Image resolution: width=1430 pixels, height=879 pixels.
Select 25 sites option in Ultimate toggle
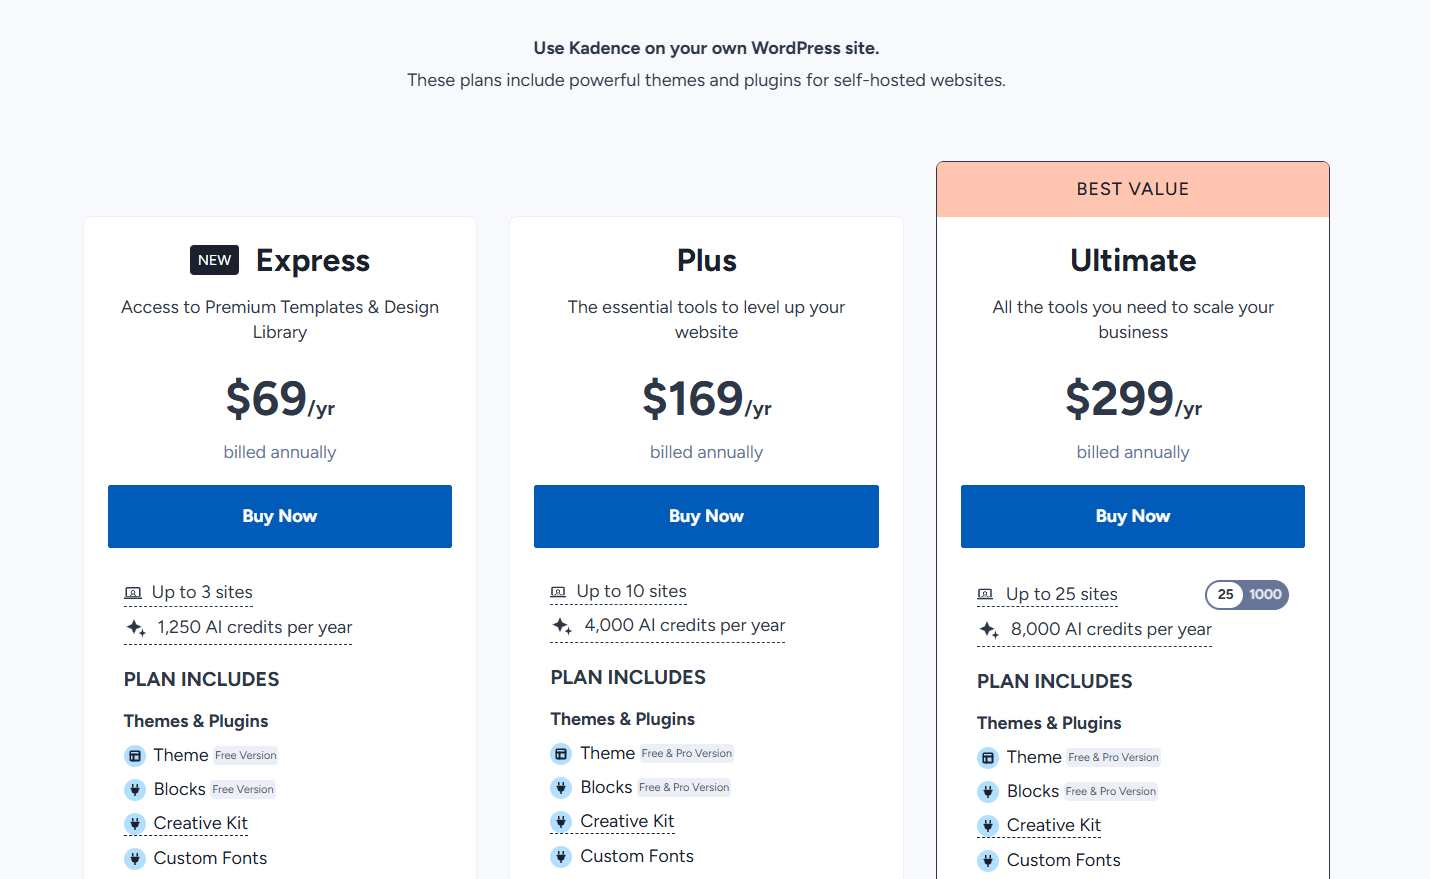pyautogui.click(x=1226, y=595)
